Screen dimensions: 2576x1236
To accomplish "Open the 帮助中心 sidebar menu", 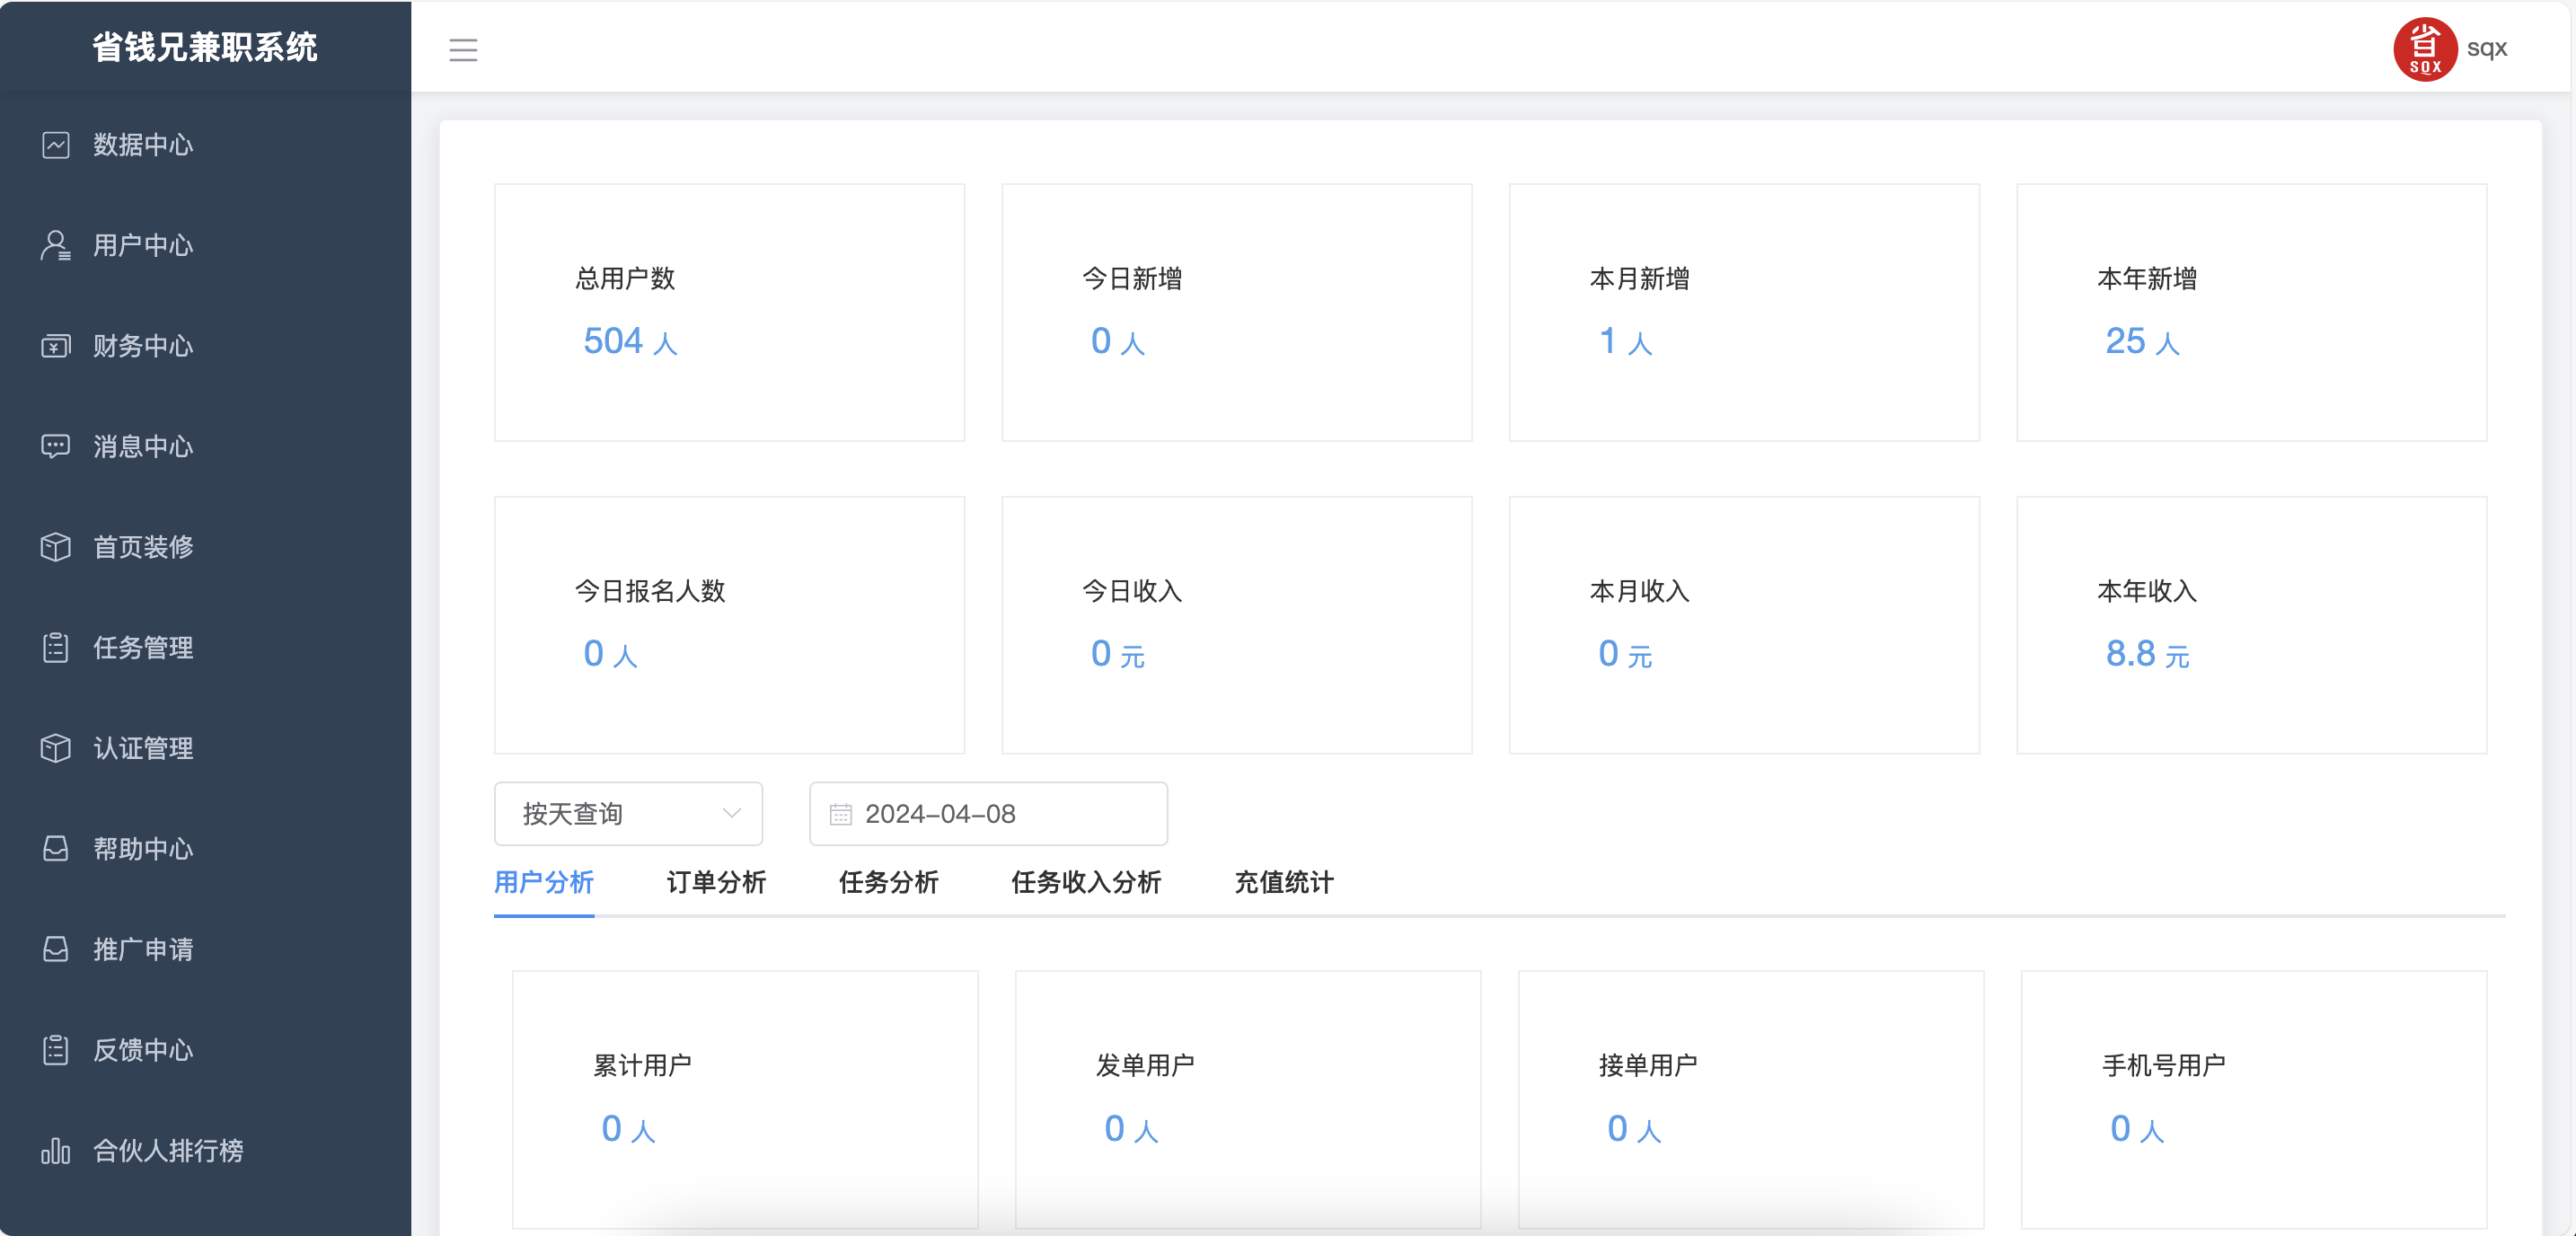I will [143, 849].
